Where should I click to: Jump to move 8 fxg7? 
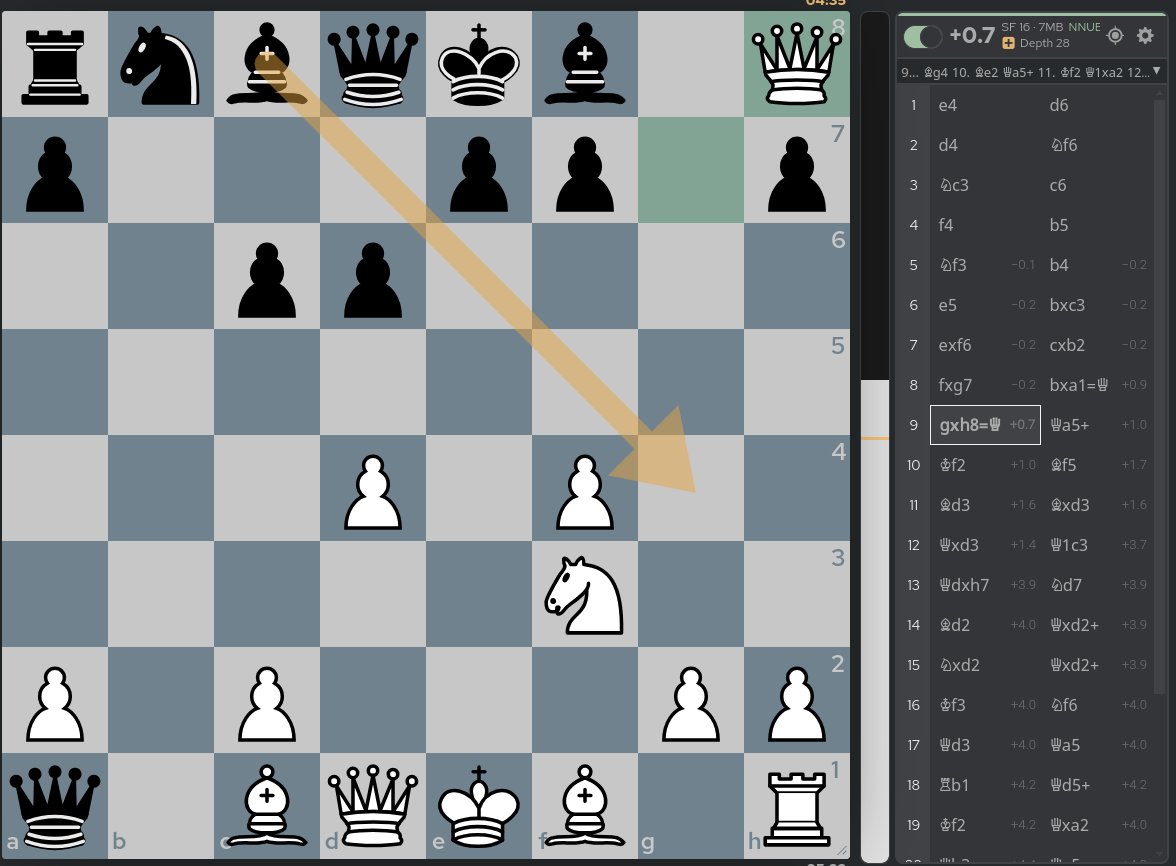(x=986, y=385)
